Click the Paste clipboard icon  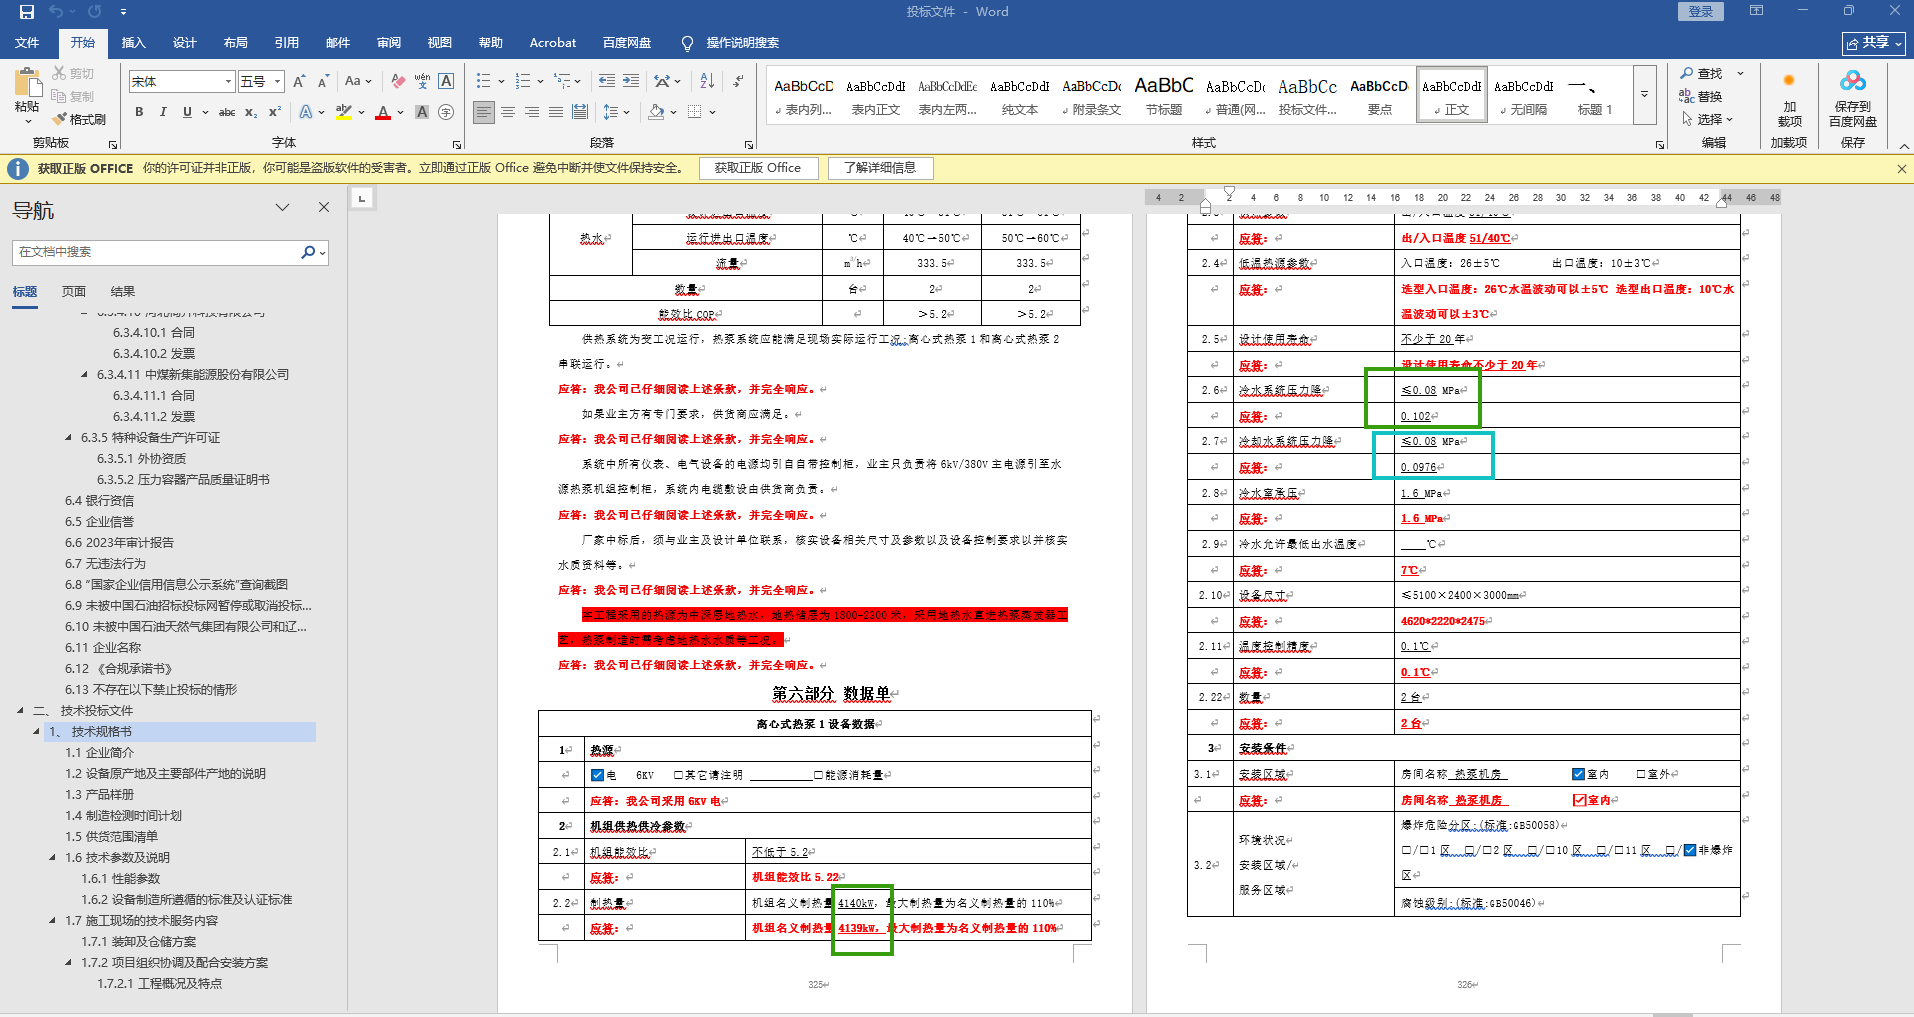pyautogui.click(x=27, y=82)
